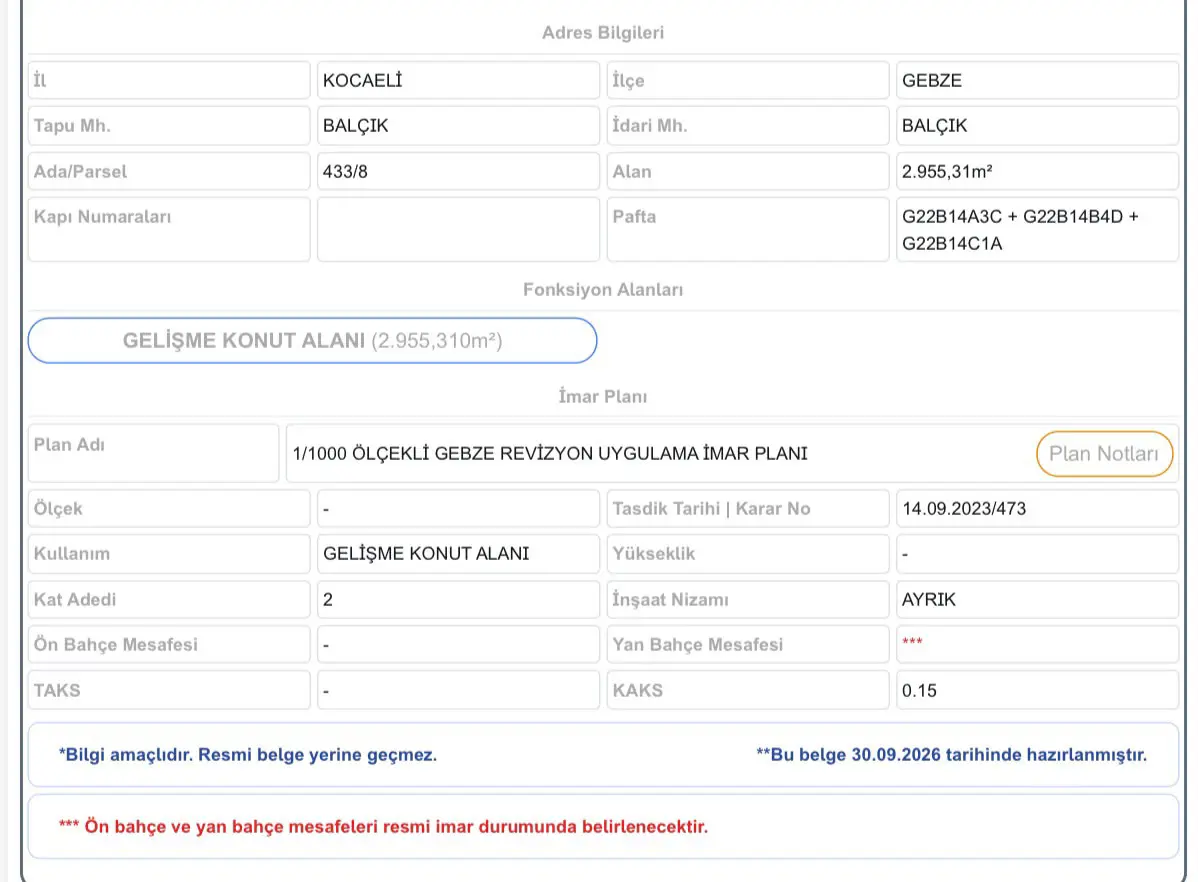The width and height of the screenshot is (1198, 882).
Task: Click the note Bilgi amaçlıdır. Resmi belge yerine geçmez.
Action: click(248, 754)
